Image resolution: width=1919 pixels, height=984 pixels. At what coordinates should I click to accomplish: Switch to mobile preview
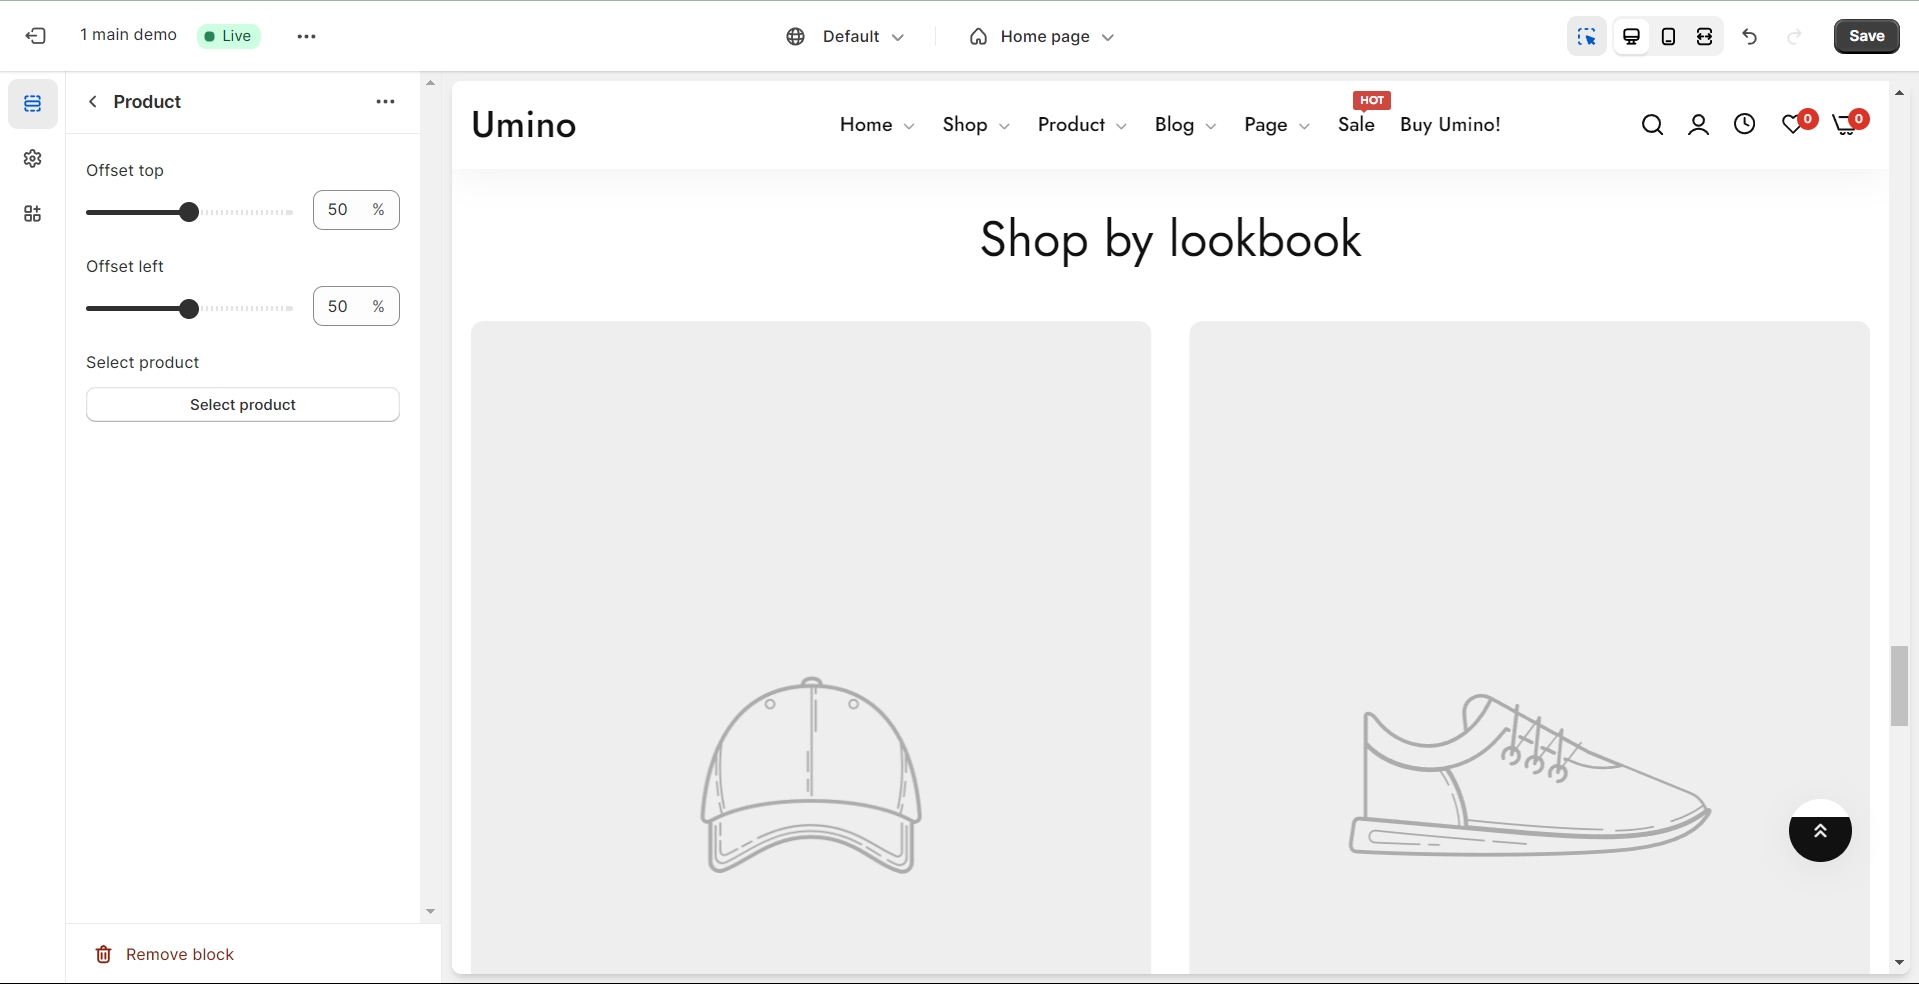[x=1668, y=37]
